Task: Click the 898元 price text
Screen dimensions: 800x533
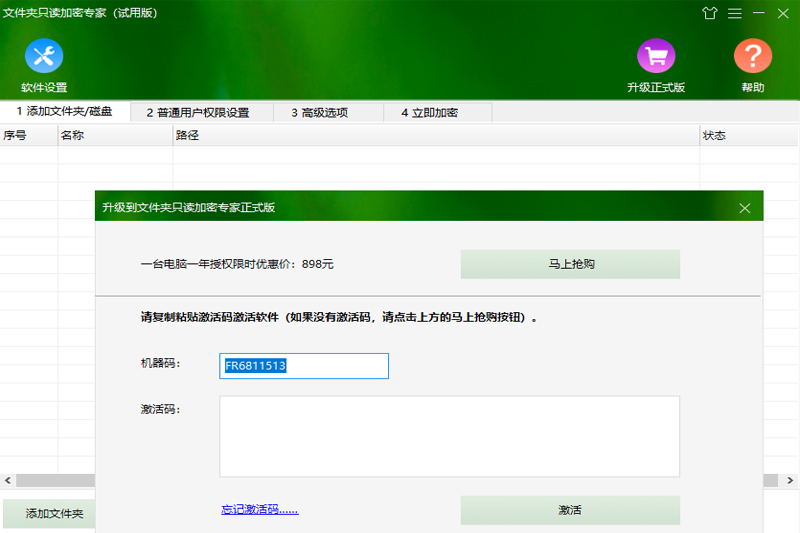Action: (x=317, y=264)
